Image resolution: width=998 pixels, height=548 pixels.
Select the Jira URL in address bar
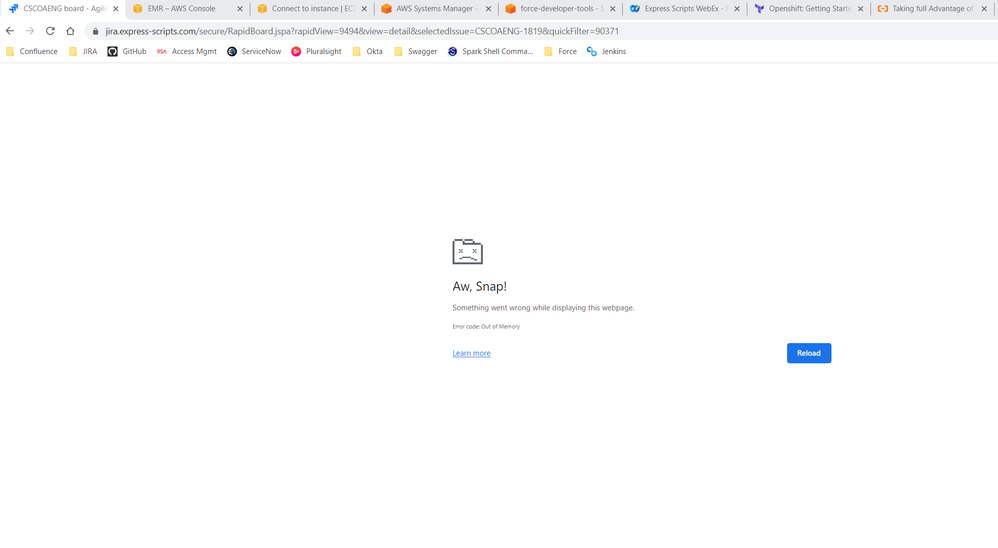coord(362,31)
